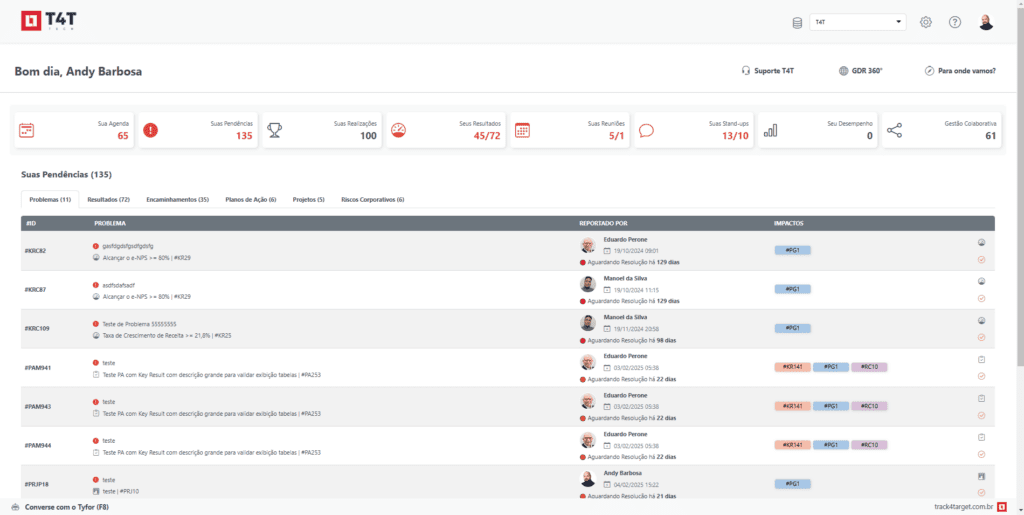This screenshot has width=1024, height=515.
Task: Click the help question mark icon
Action: (955, 22)
